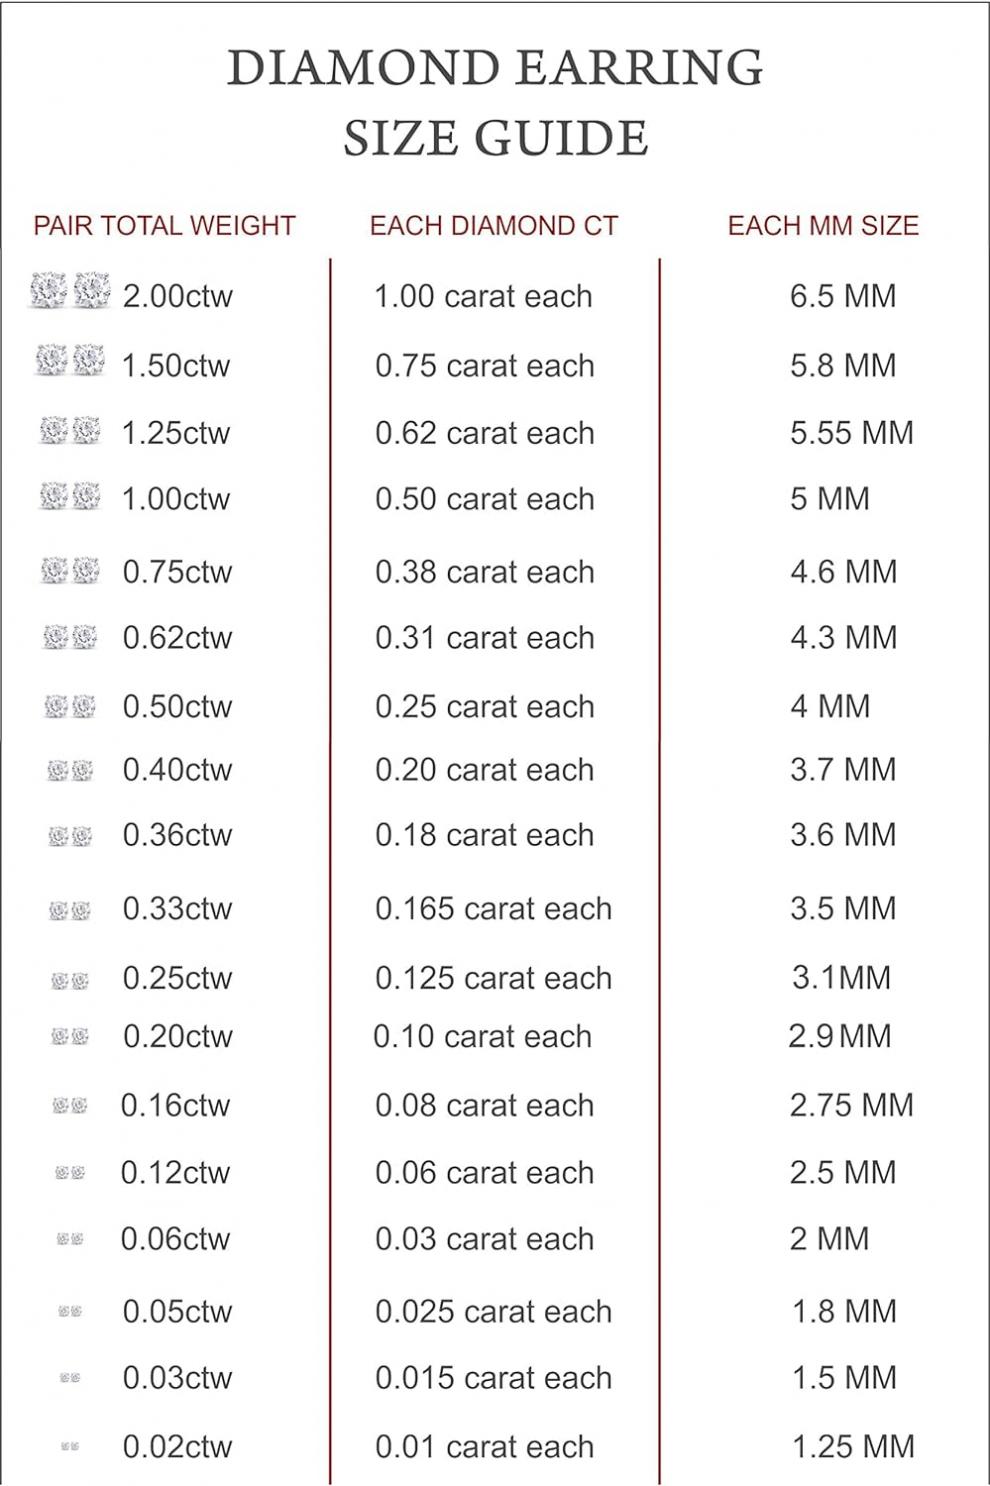Click the 0.62 carat each text

pyautogui.click(x=485, y=433)
